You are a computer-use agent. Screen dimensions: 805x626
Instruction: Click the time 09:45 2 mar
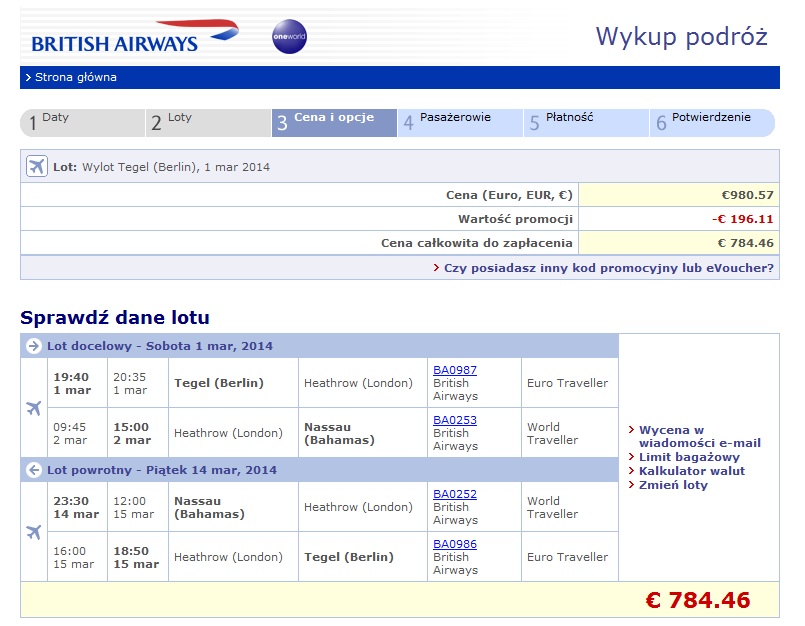point(70,433)
